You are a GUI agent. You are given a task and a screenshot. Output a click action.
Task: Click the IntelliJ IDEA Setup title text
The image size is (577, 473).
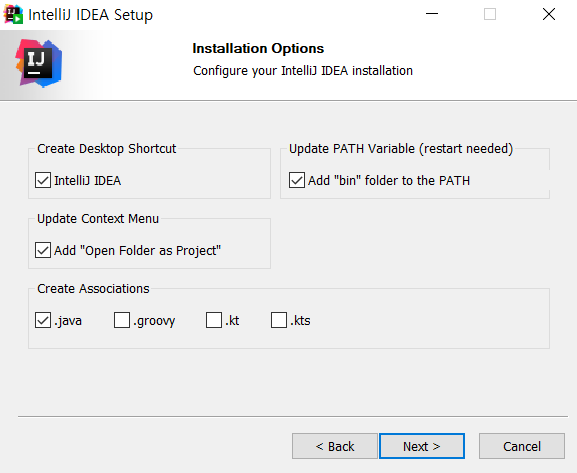pos(91,15)
